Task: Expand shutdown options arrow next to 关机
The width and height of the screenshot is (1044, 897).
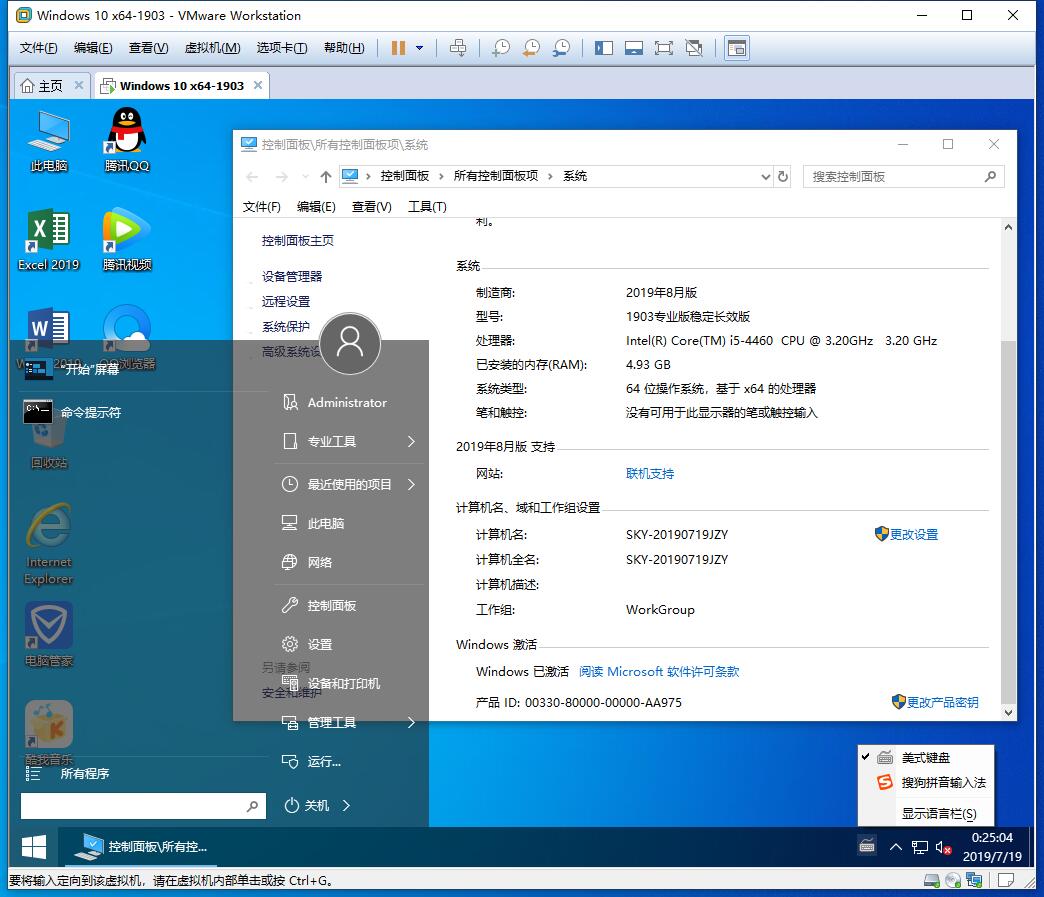Action: [x=346, y=805]
